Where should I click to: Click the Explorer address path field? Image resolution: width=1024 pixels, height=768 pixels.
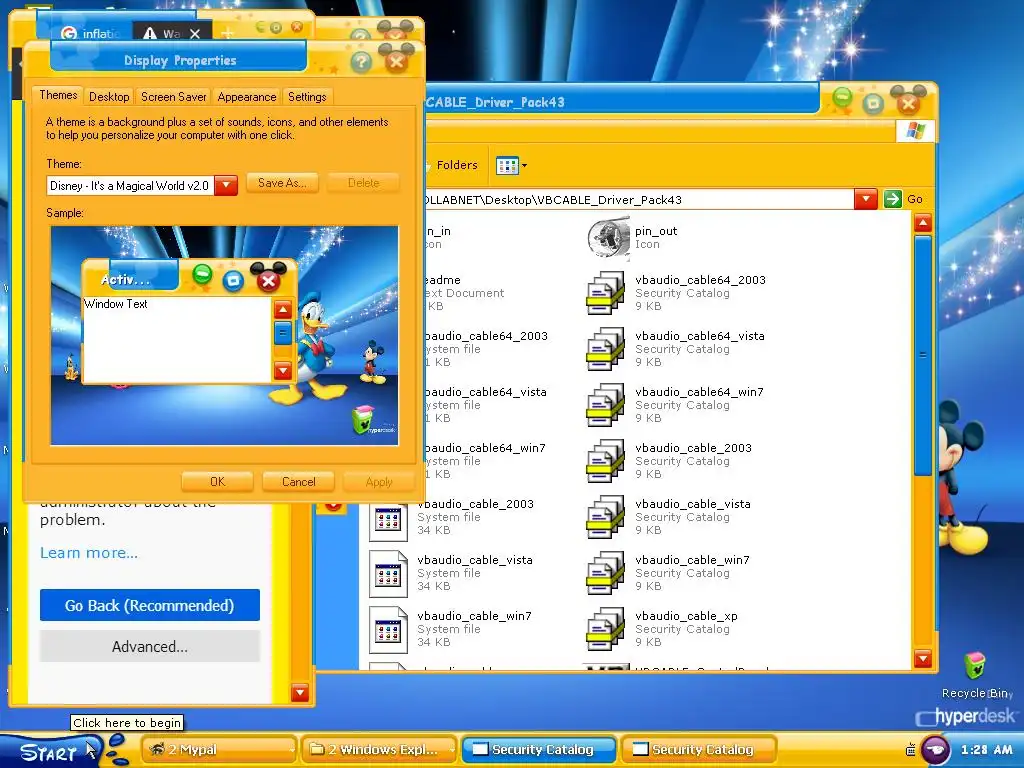(x=639, y=199)
